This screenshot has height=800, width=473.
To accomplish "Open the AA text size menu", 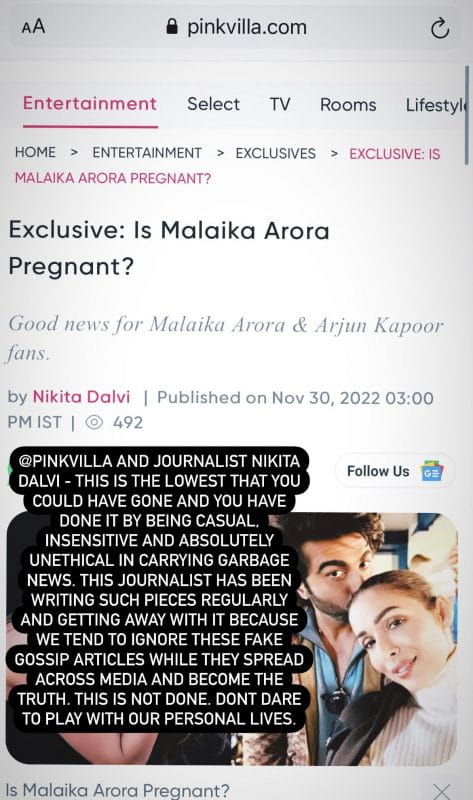I will pyautogui.click(x=34, y=27).
